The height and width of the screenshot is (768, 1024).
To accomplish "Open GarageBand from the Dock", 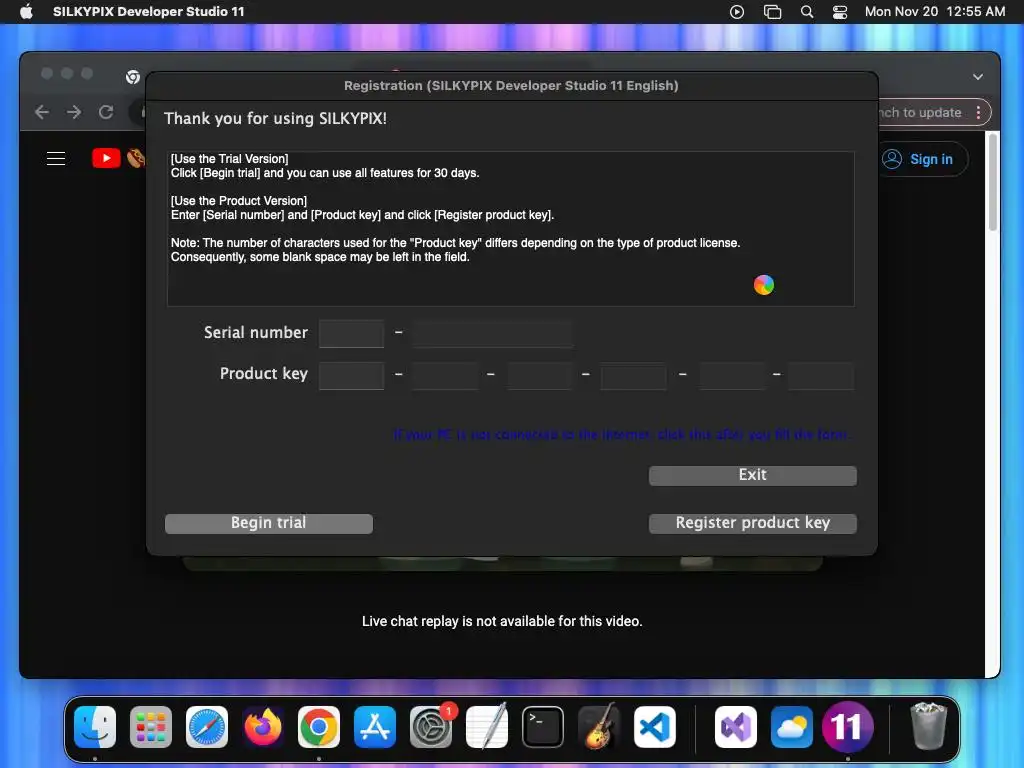I will click(x=599, y=727).
